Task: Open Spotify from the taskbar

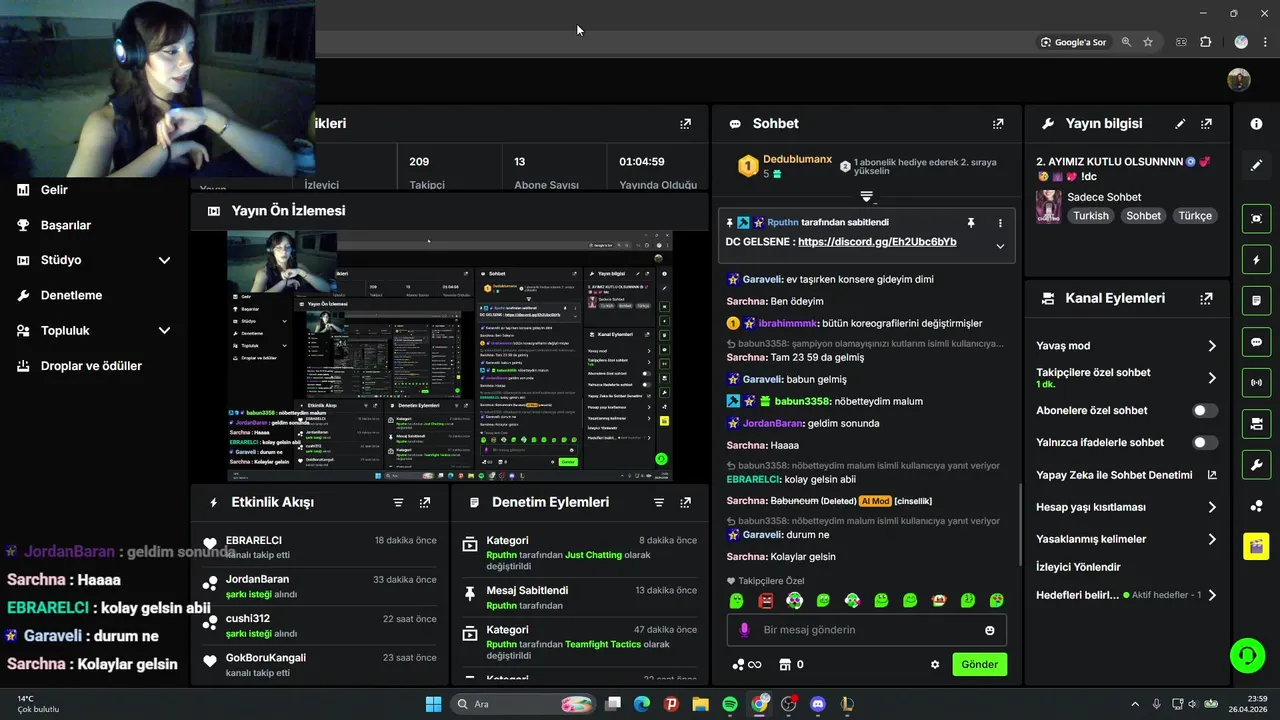Action: pos(730,704)
